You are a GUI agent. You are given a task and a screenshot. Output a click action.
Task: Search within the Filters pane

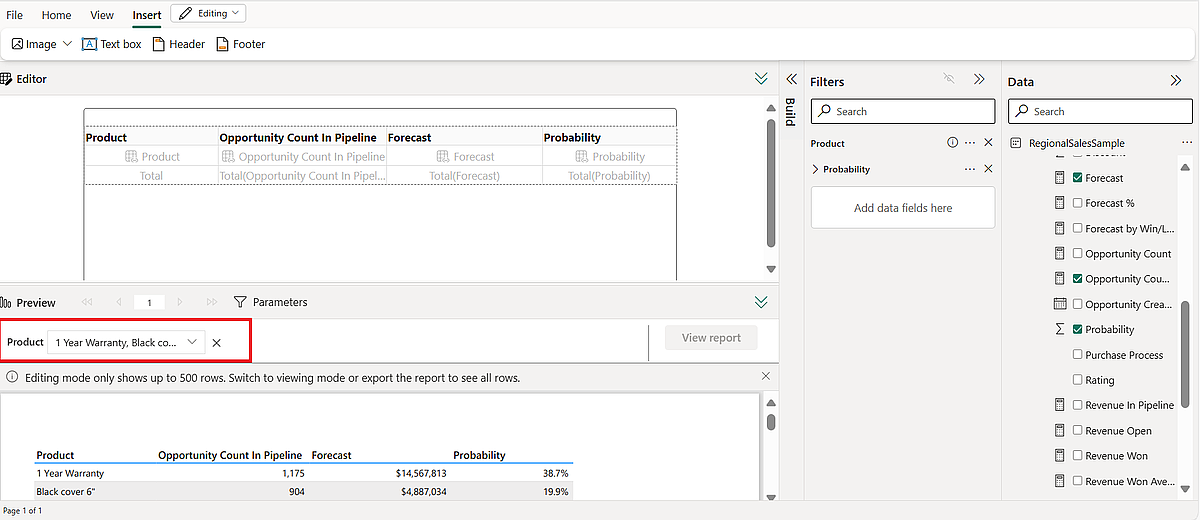[x=903, y=111]
